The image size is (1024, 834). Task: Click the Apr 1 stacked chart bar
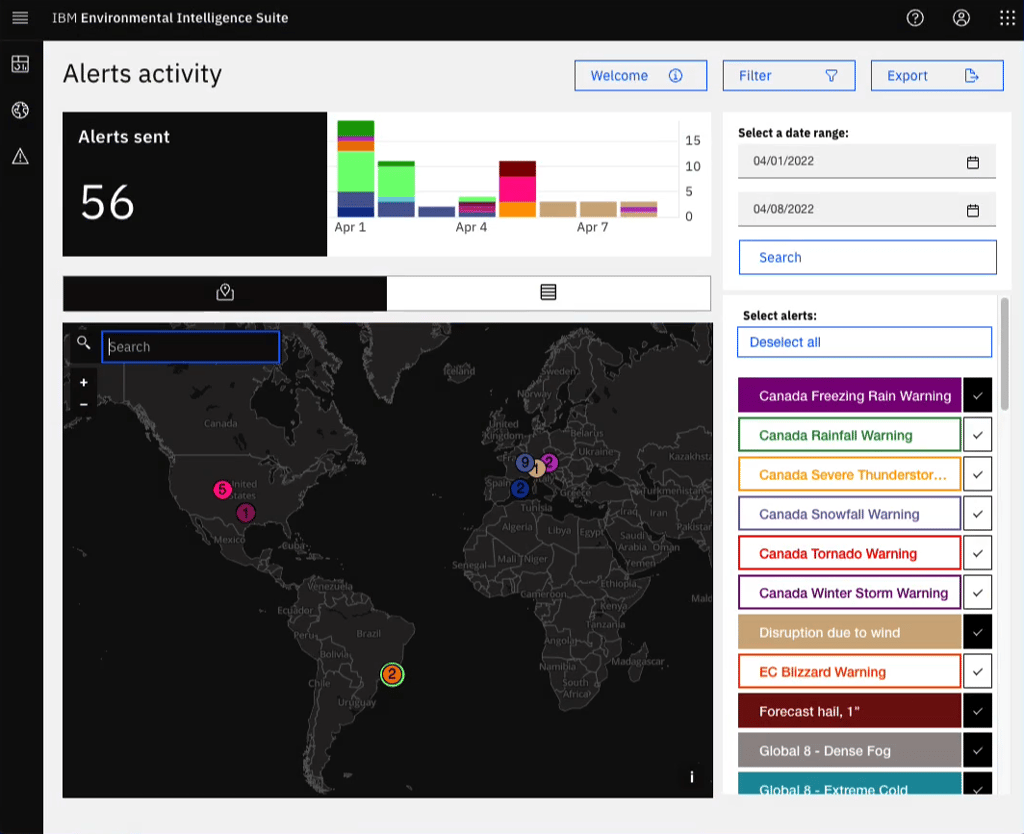click(x=355, y=168)
